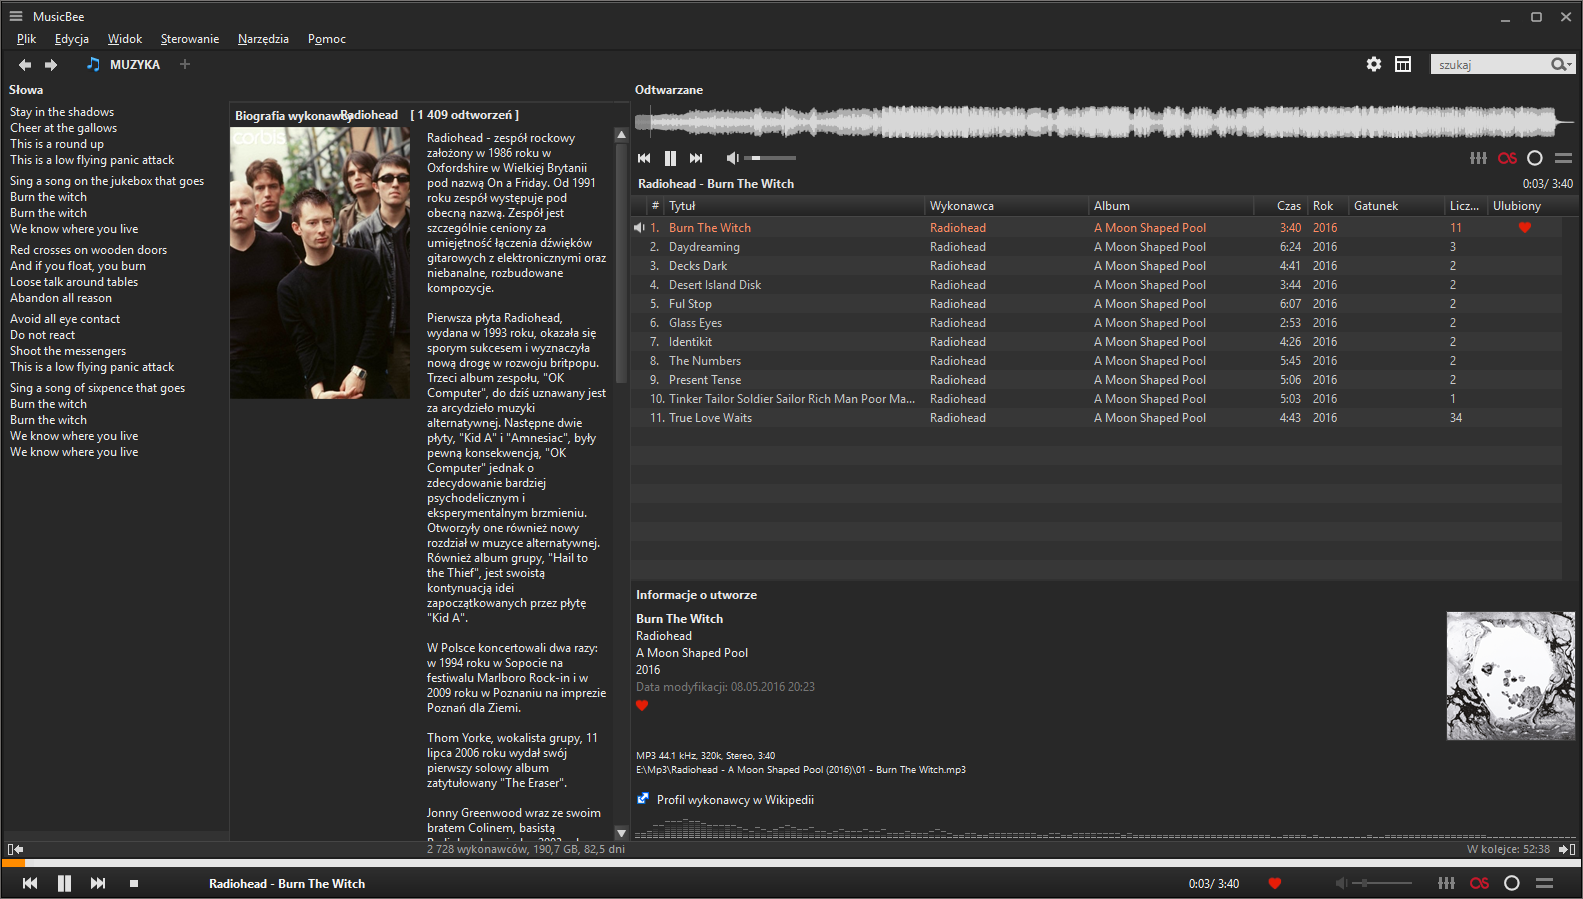Screen dimensions: 1583x899
Task: Click the search magnifier icon
Action: (x=1558, y=64)
